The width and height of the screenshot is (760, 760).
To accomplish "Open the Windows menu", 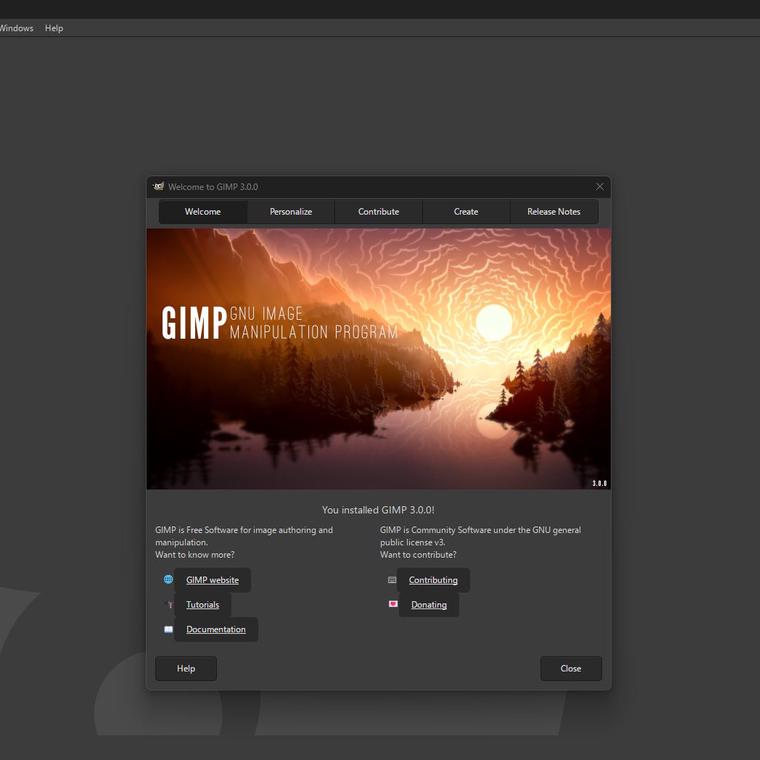I will tap(15, 28).
